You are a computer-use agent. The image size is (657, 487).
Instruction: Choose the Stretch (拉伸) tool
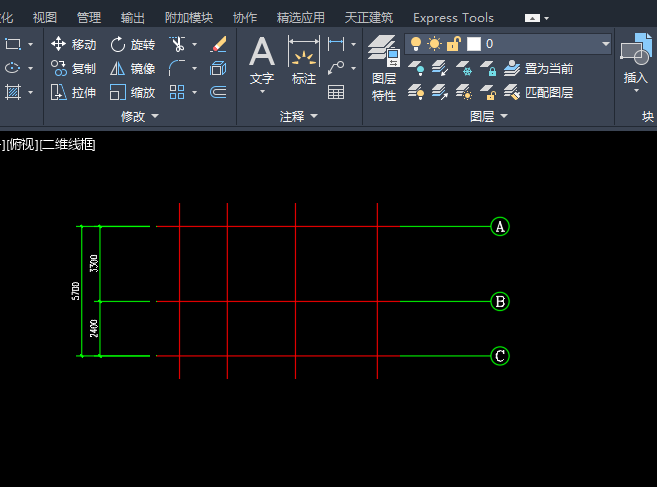(73, 92)
